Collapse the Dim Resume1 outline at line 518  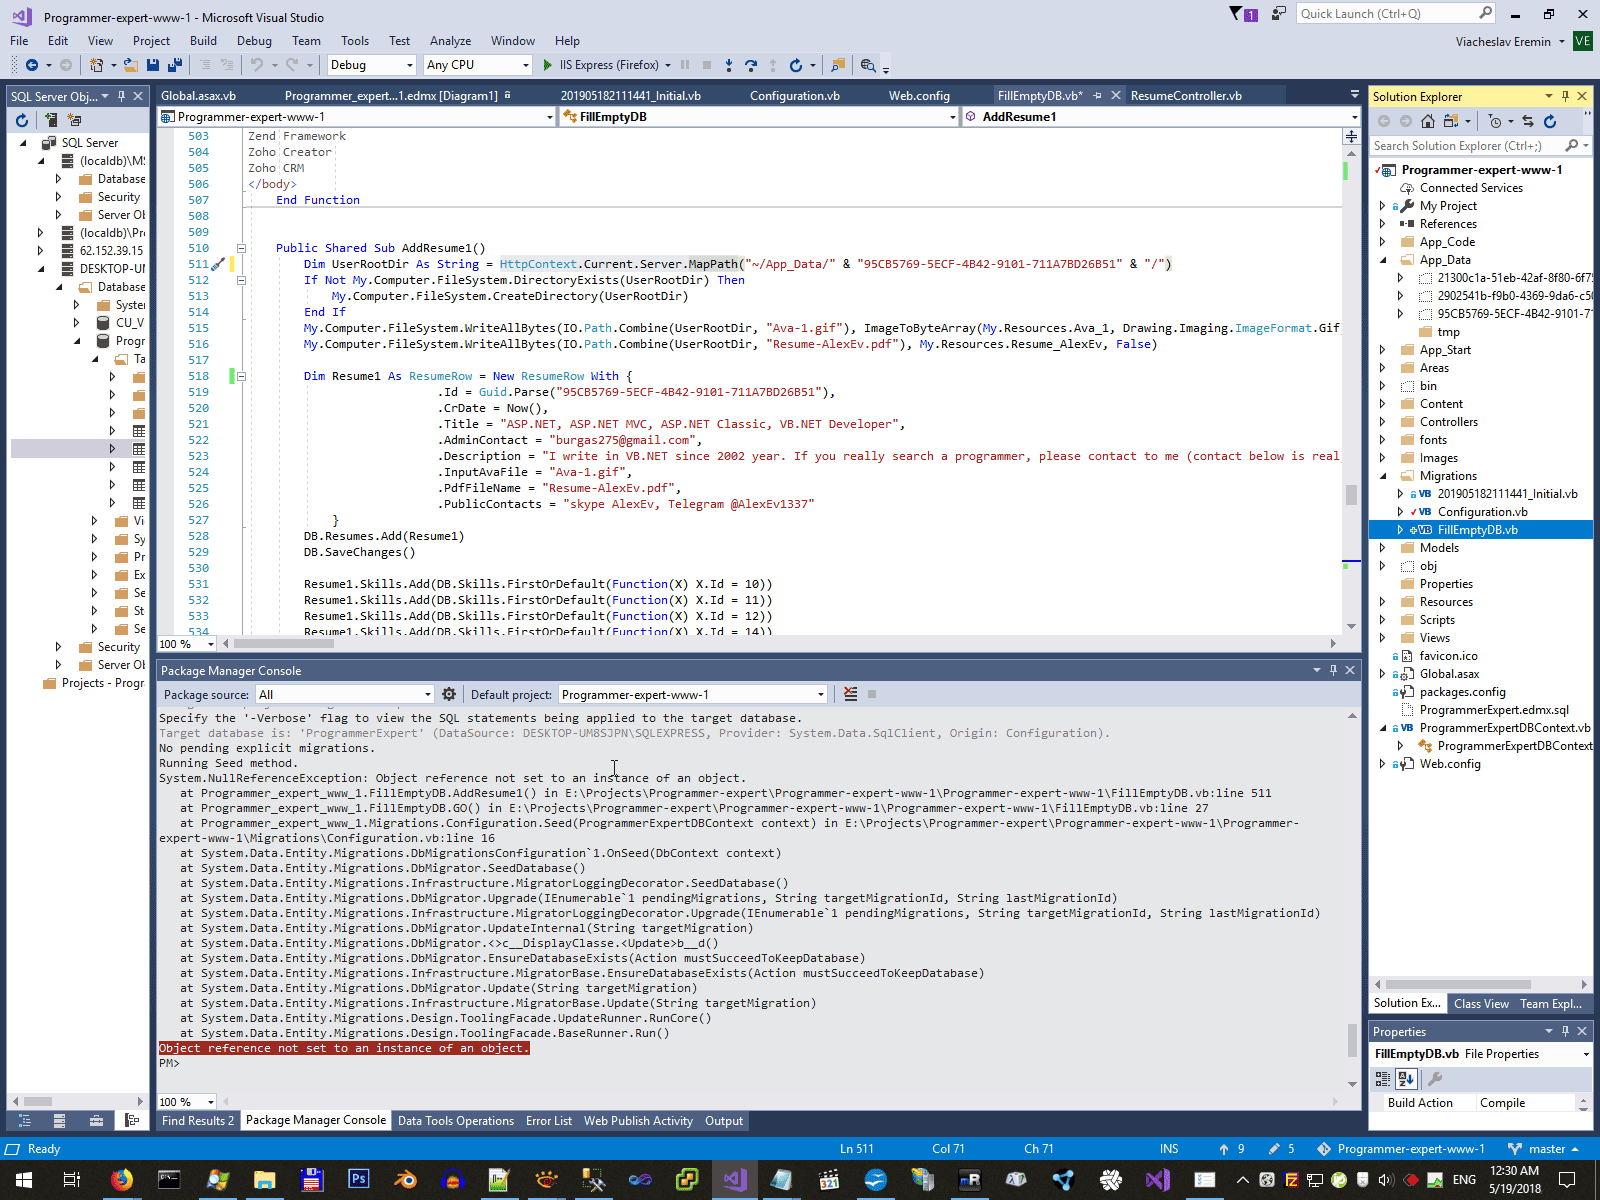point(241,376)
